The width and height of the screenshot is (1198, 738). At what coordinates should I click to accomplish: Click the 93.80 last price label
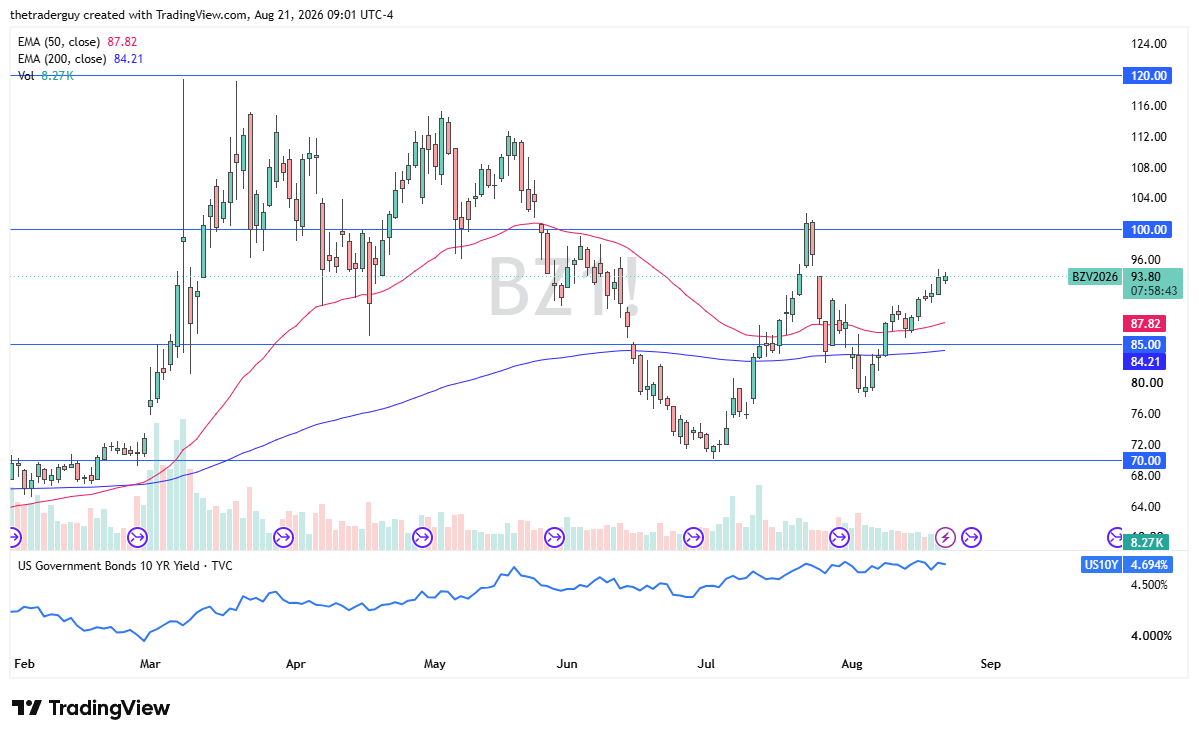[x=1146, y=277]
